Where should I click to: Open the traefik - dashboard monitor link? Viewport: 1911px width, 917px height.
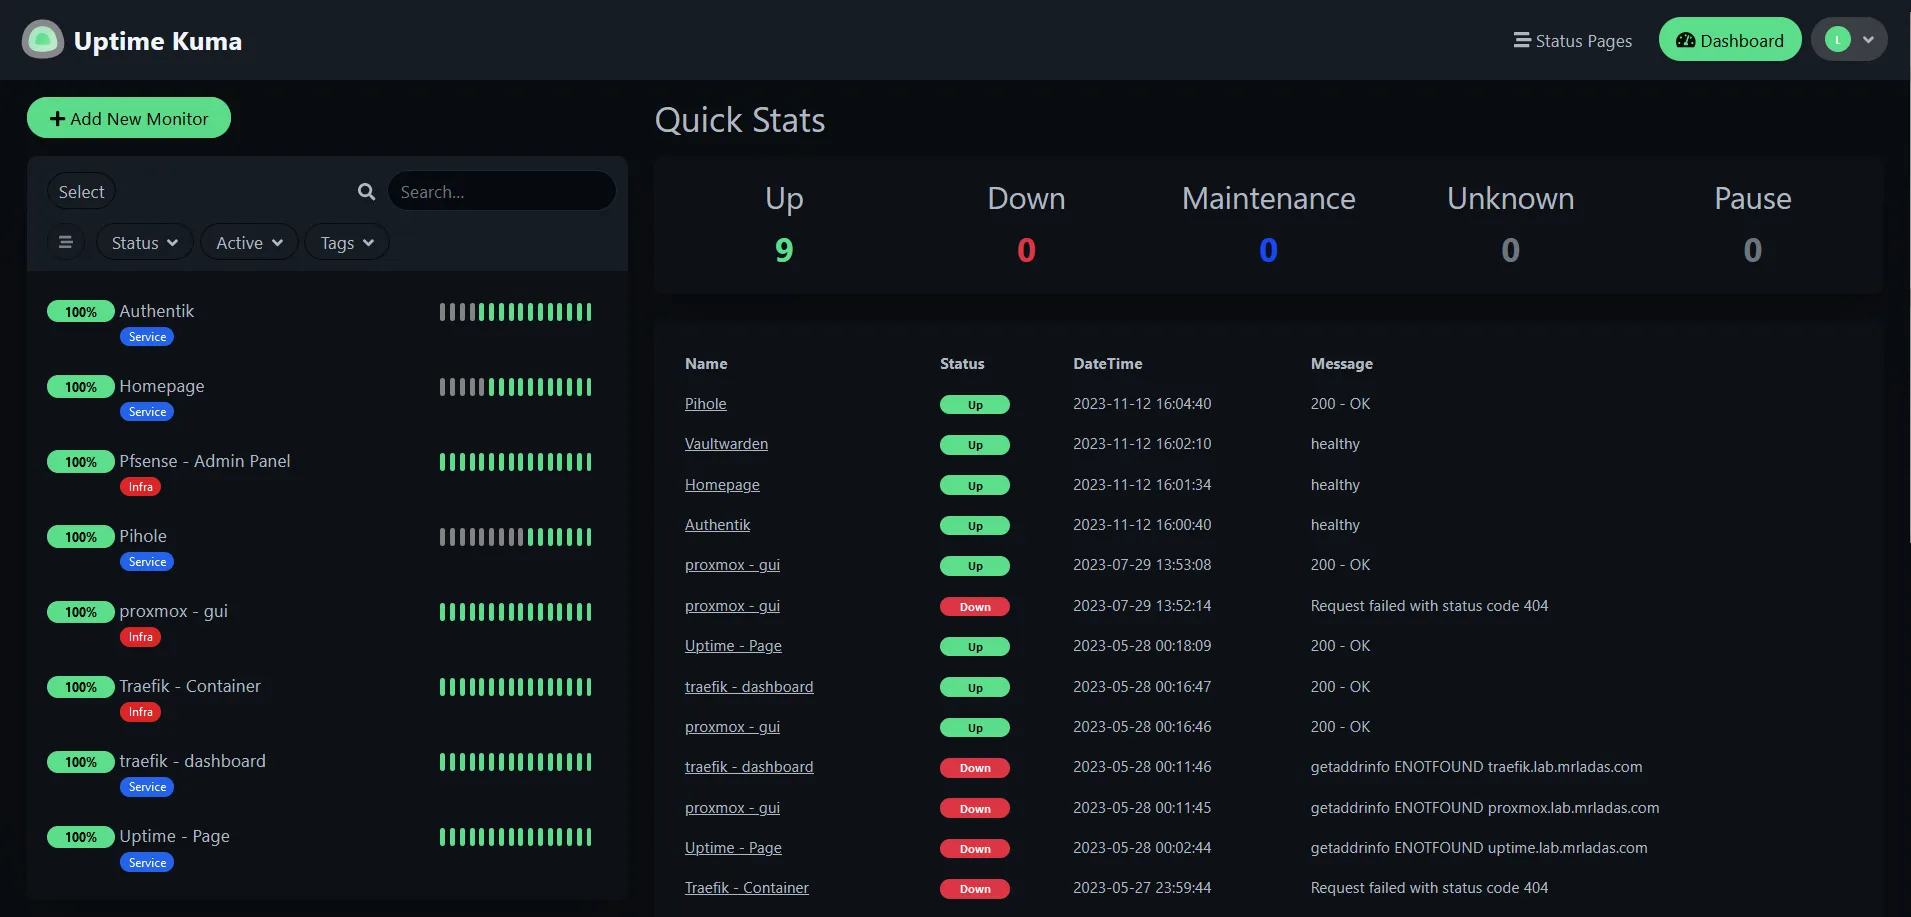pyautogui.click(x=748, y=687)
